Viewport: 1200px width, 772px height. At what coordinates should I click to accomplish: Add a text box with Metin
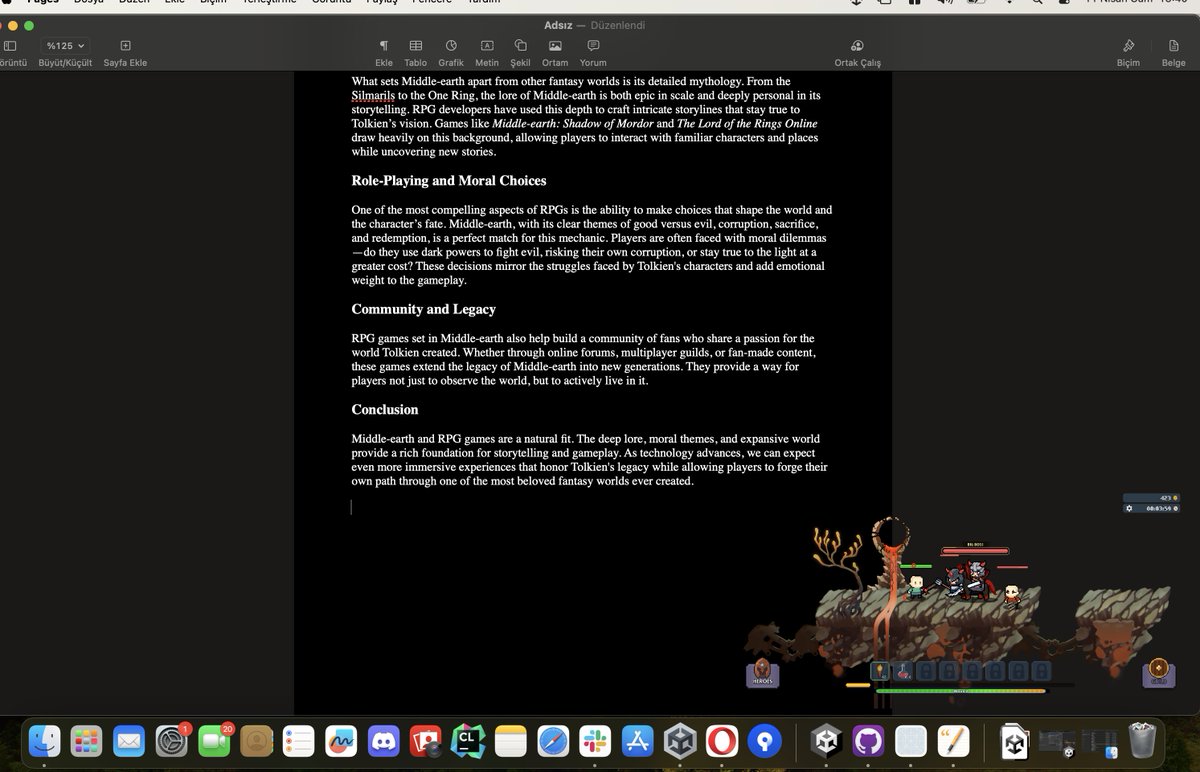point(487,46)
